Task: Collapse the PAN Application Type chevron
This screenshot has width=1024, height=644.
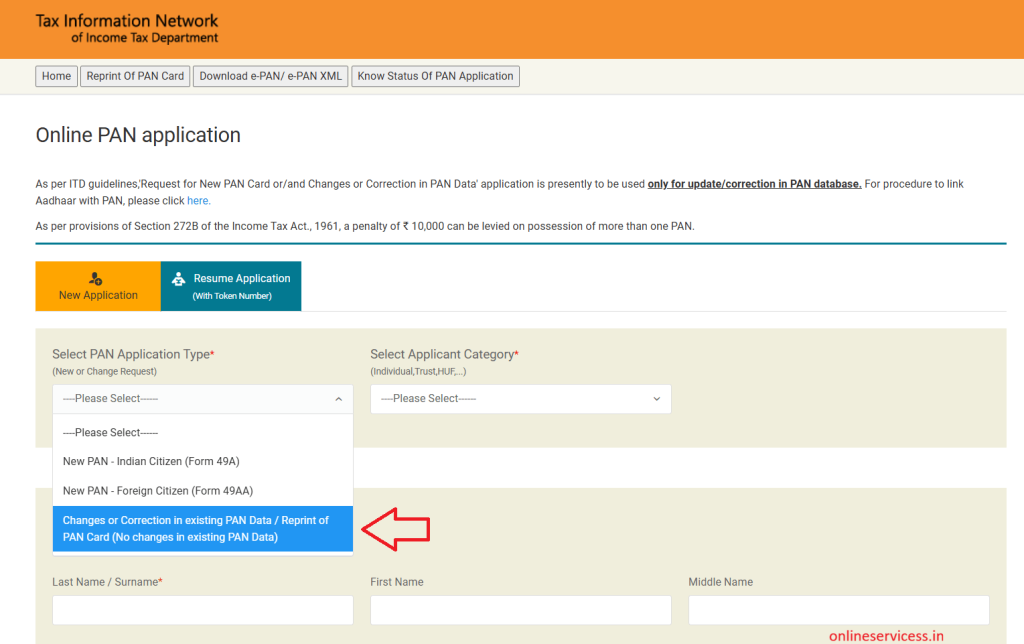Action: (337, 399)
